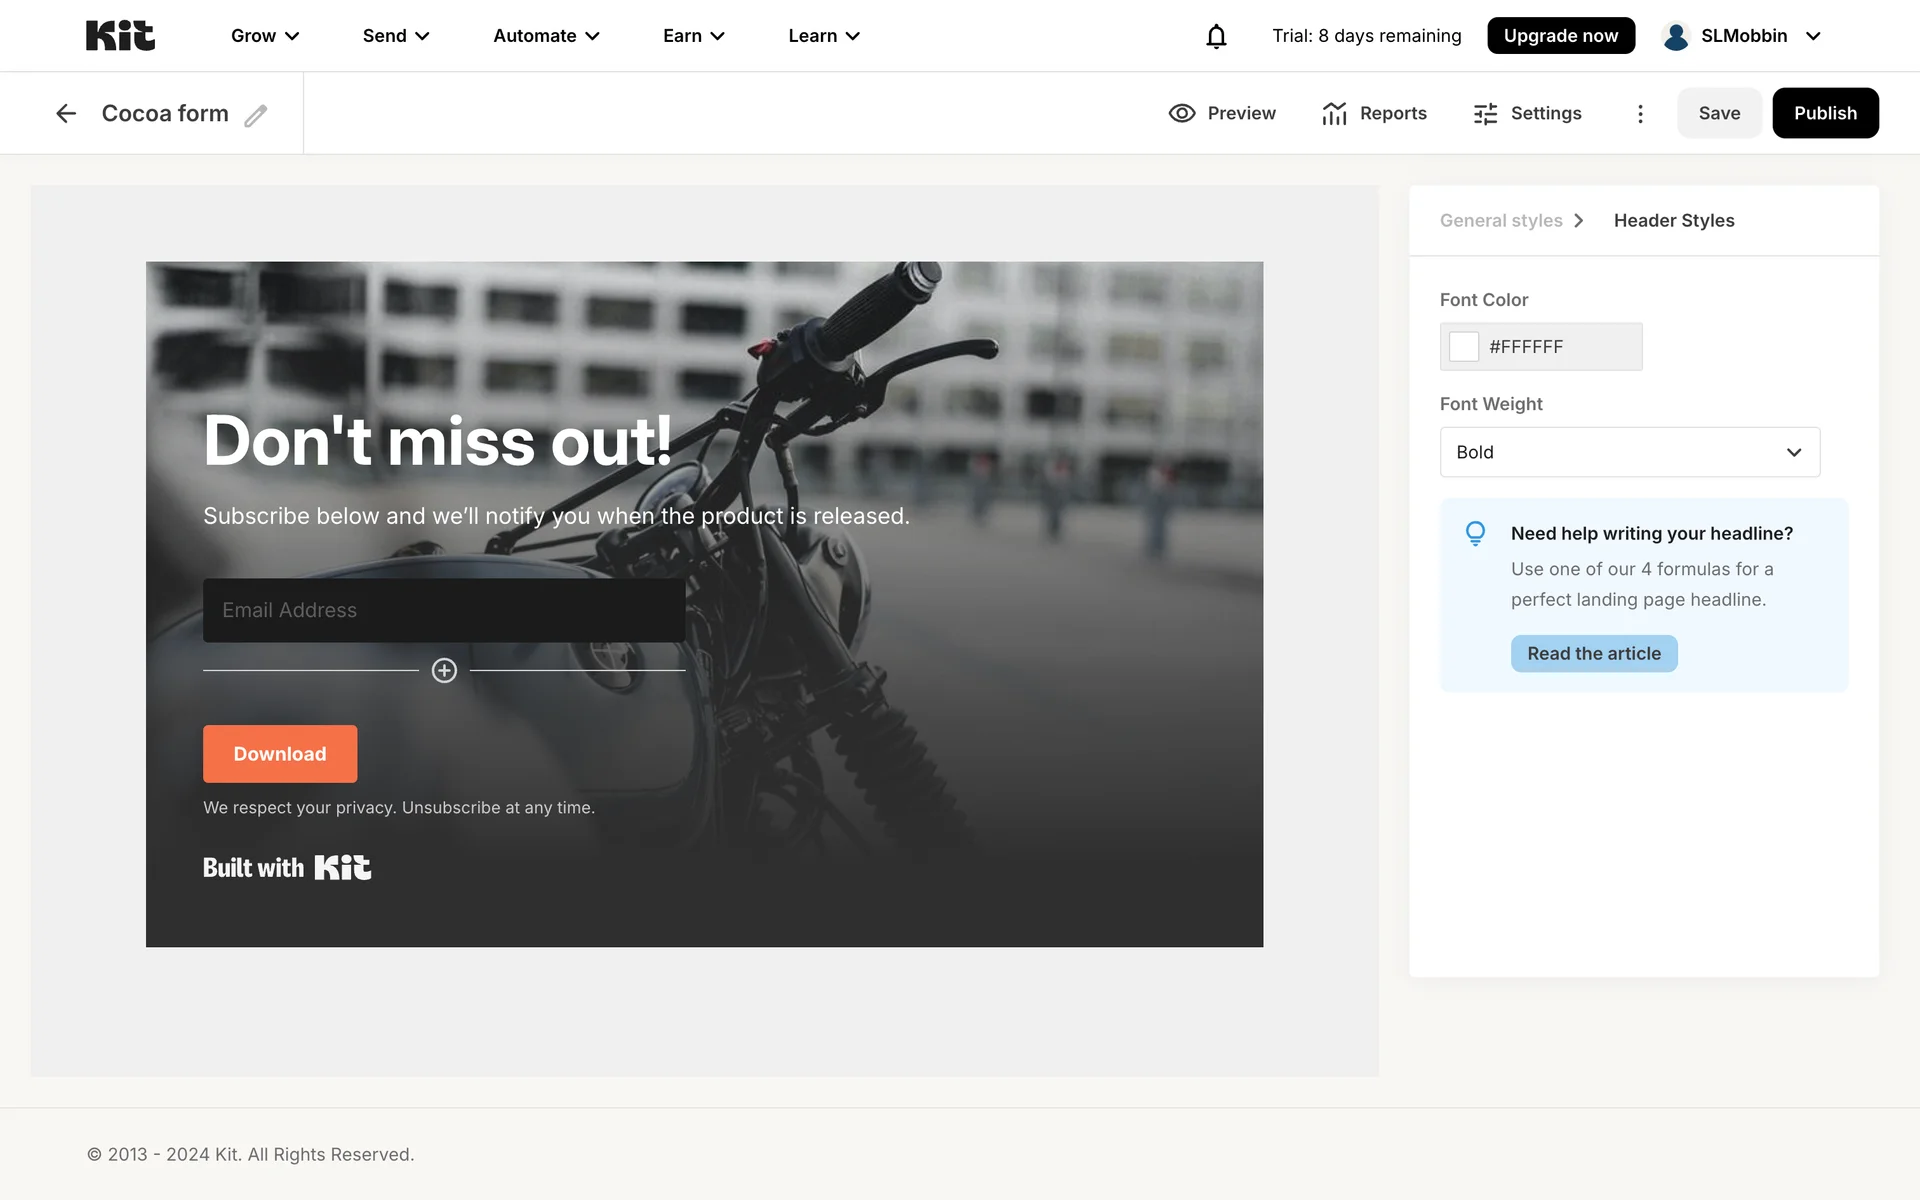Click the Kit logo in header
This screenshot has height=1200, width=1920.
(120, 36)
